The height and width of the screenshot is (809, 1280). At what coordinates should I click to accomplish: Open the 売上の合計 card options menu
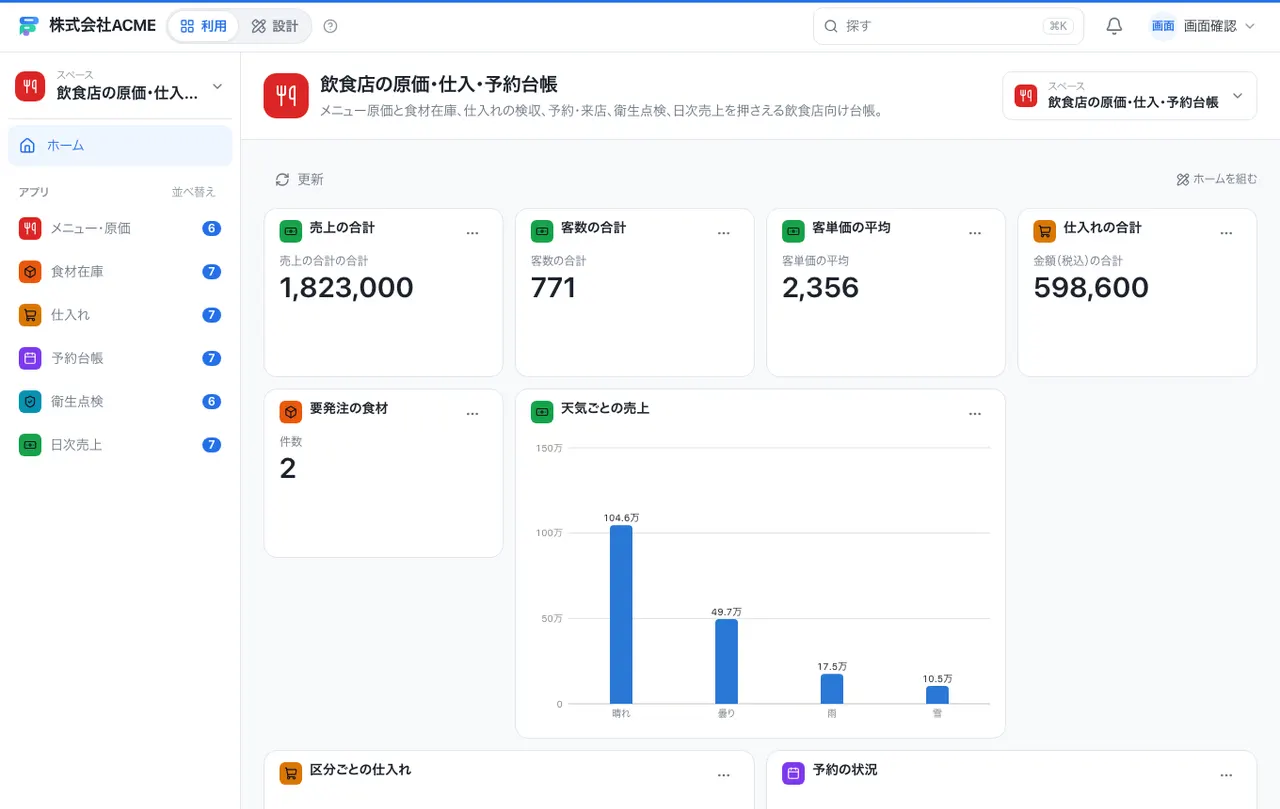[x=473, y=233]
